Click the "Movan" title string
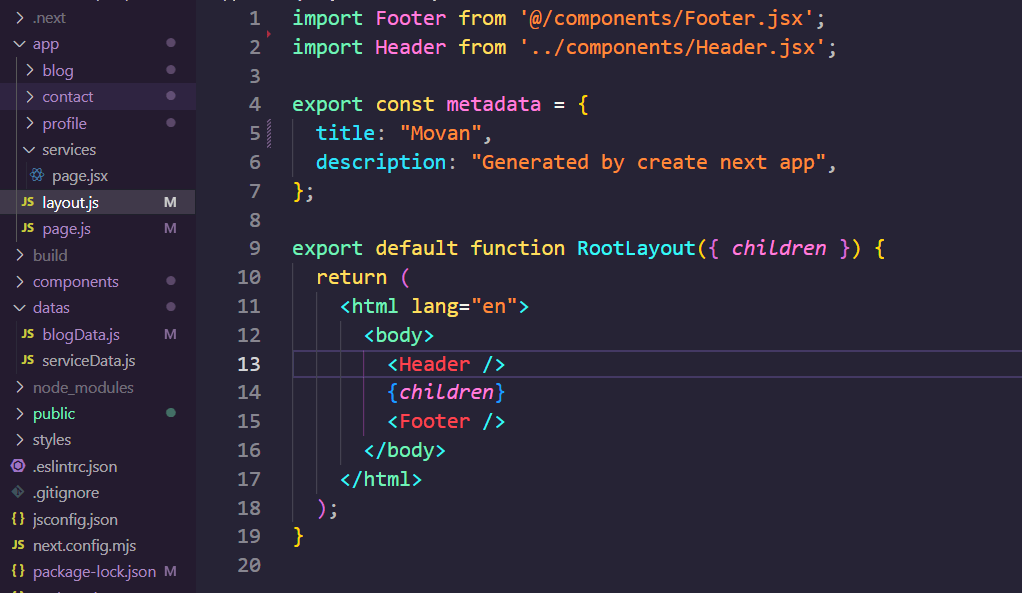The height and width of the screenshot is (593, 1022). coord(440,134)
